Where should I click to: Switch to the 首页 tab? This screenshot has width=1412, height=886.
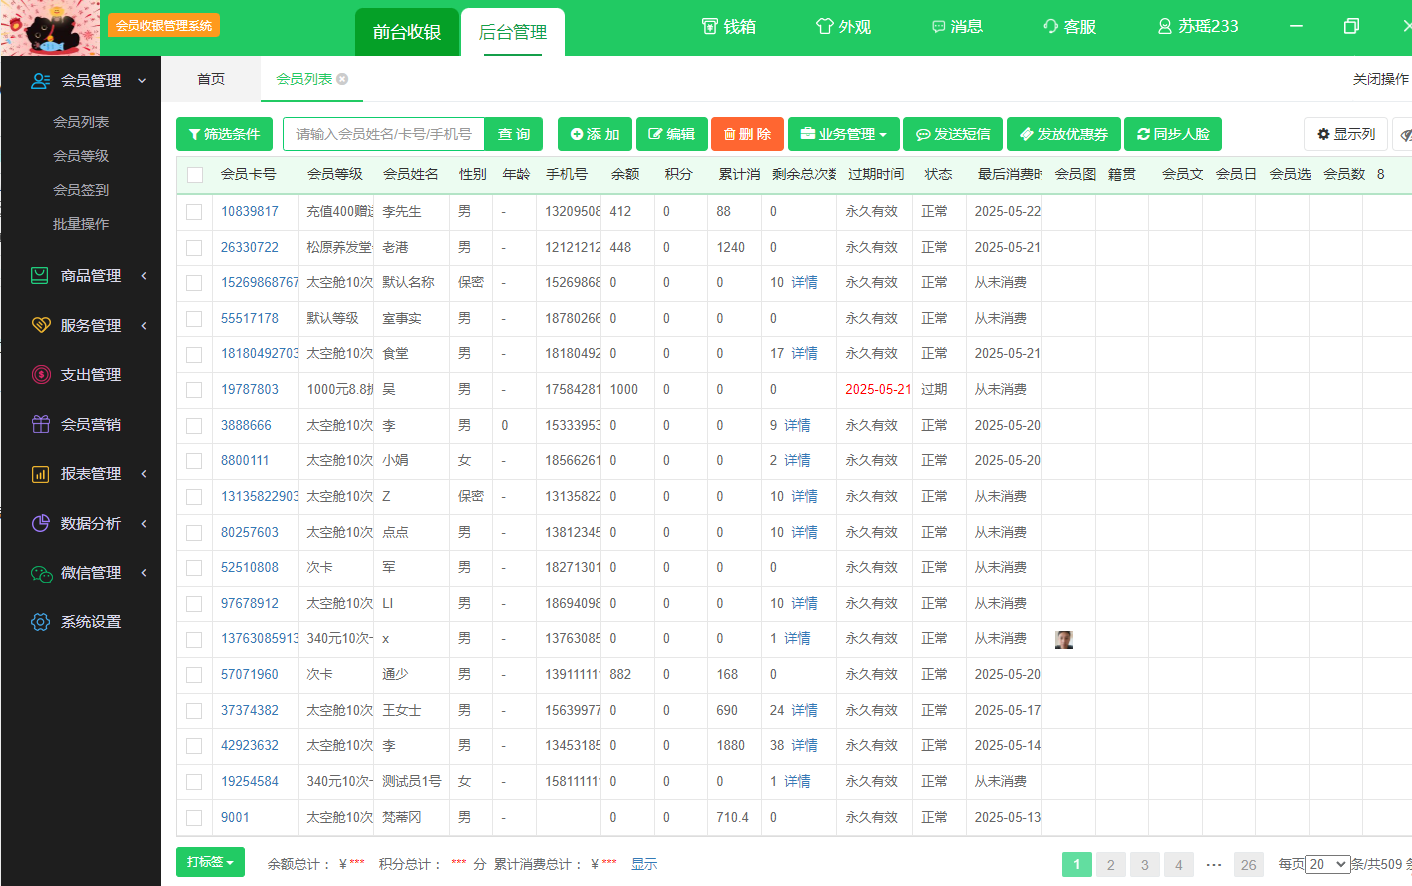(211, 79)
